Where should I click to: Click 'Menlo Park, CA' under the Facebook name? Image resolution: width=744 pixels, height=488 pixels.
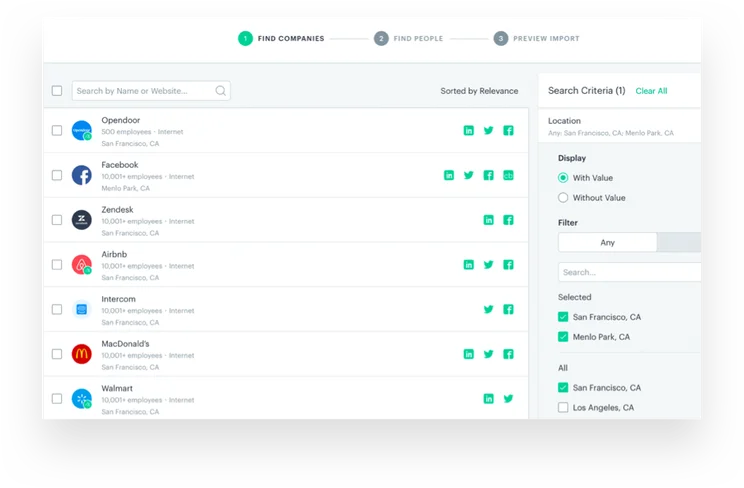point(126,188)
